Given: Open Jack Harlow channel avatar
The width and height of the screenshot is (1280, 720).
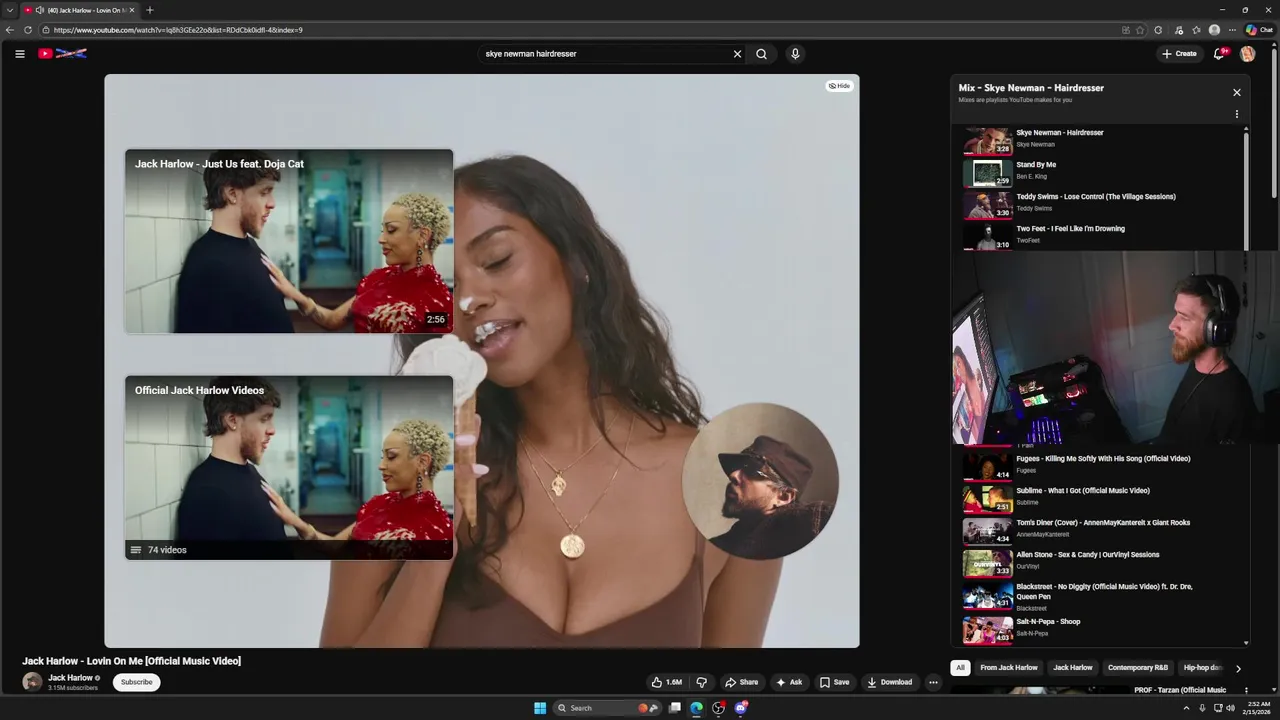Looking at the screenshot, I should [x=32, y=682].
